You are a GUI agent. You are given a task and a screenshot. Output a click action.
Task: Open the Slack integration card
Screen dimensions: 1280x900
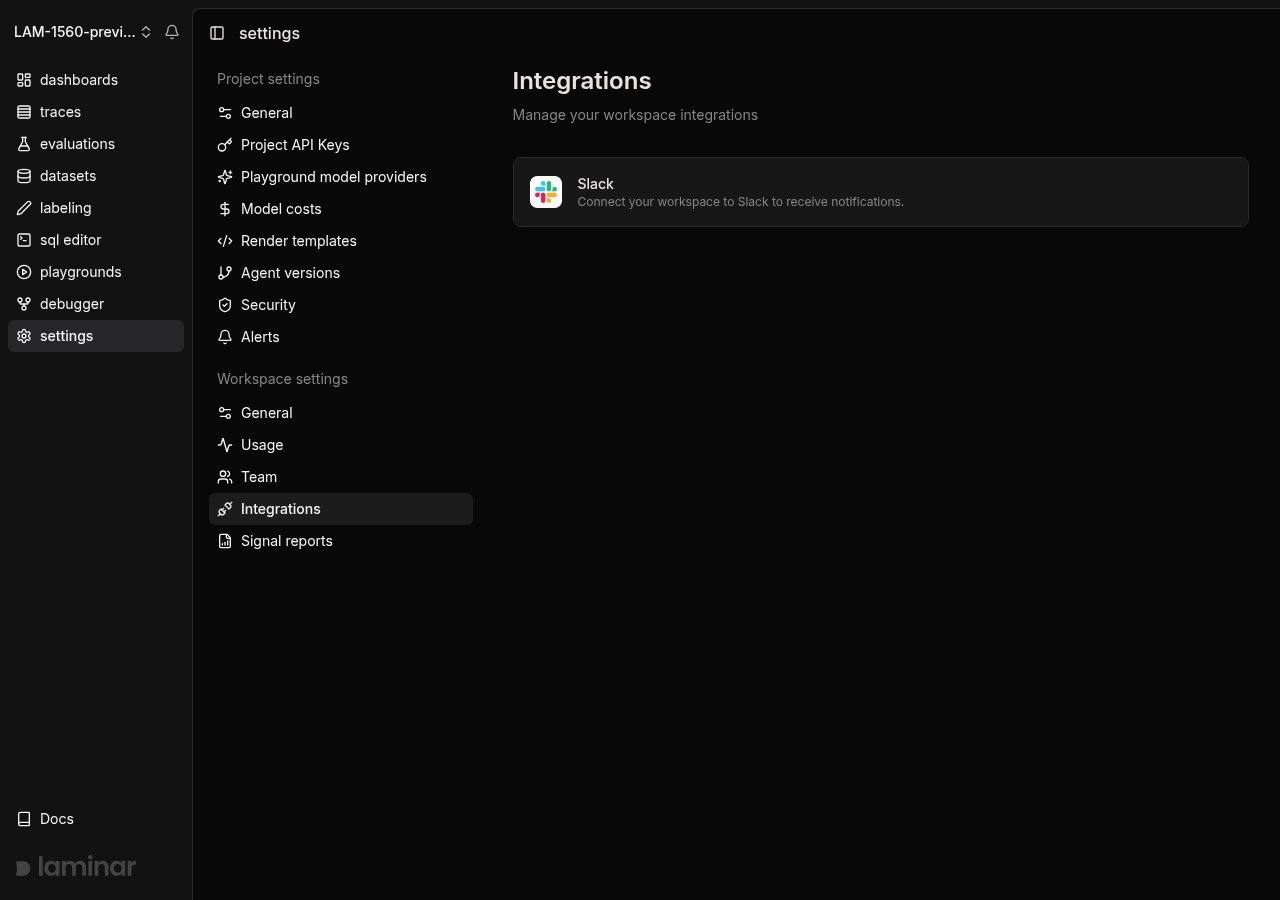coord(881,192)
